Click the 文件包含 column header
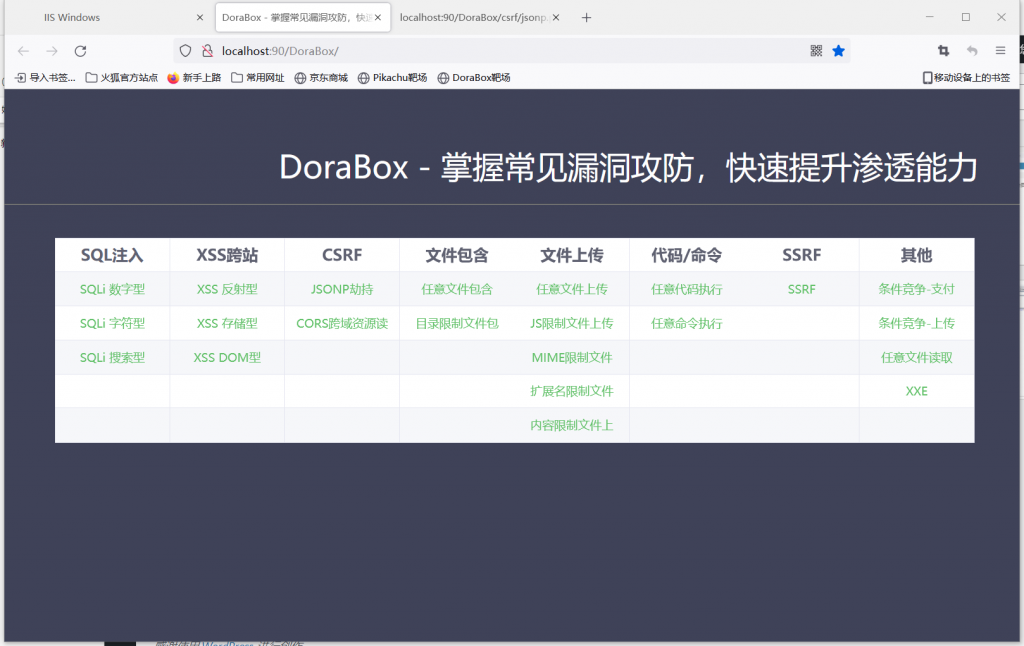 (457, 255)
